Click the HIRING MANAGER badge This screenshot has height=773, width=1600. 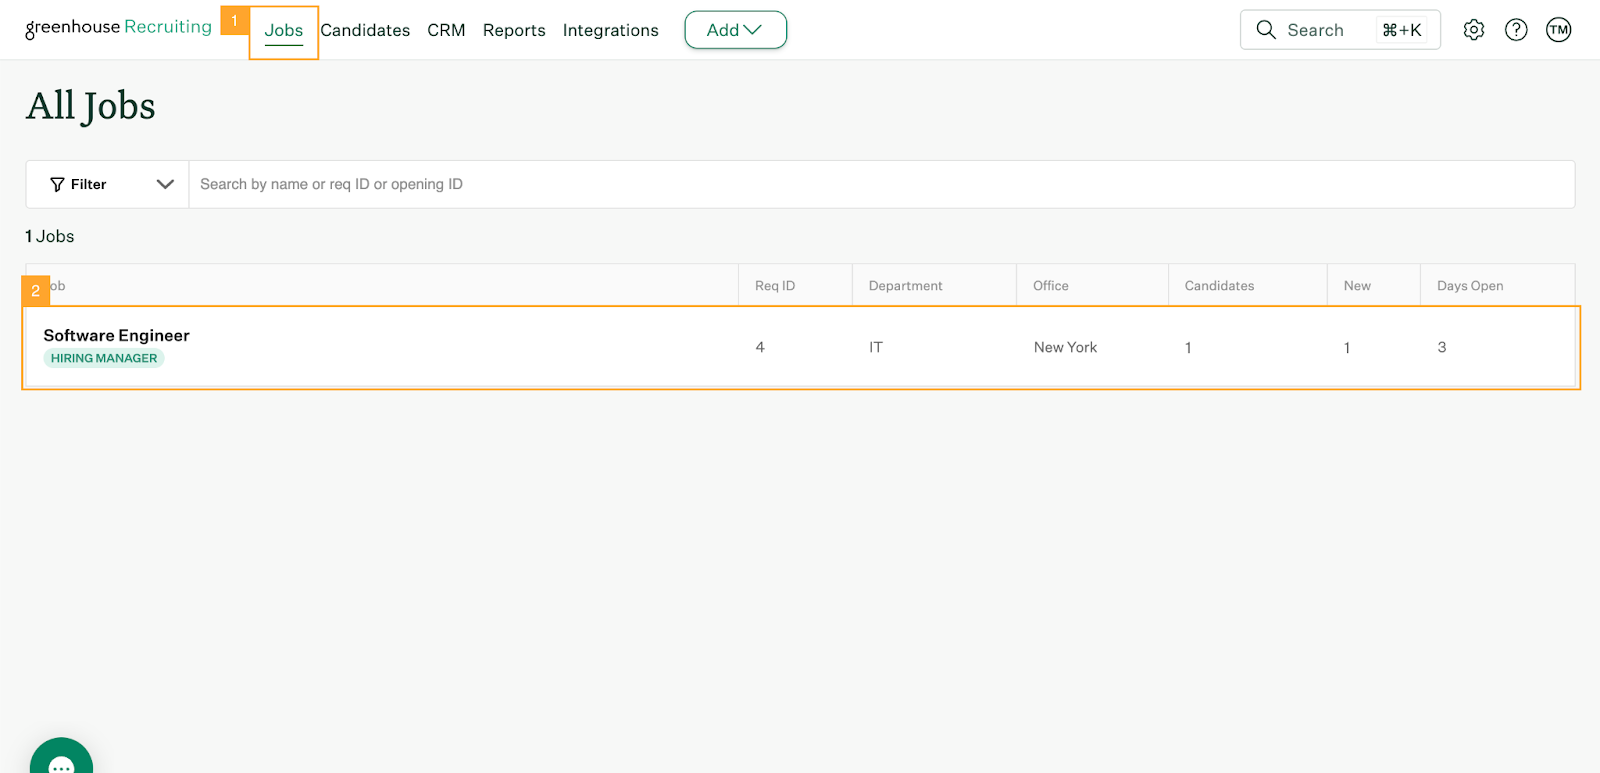pos(104,359)
